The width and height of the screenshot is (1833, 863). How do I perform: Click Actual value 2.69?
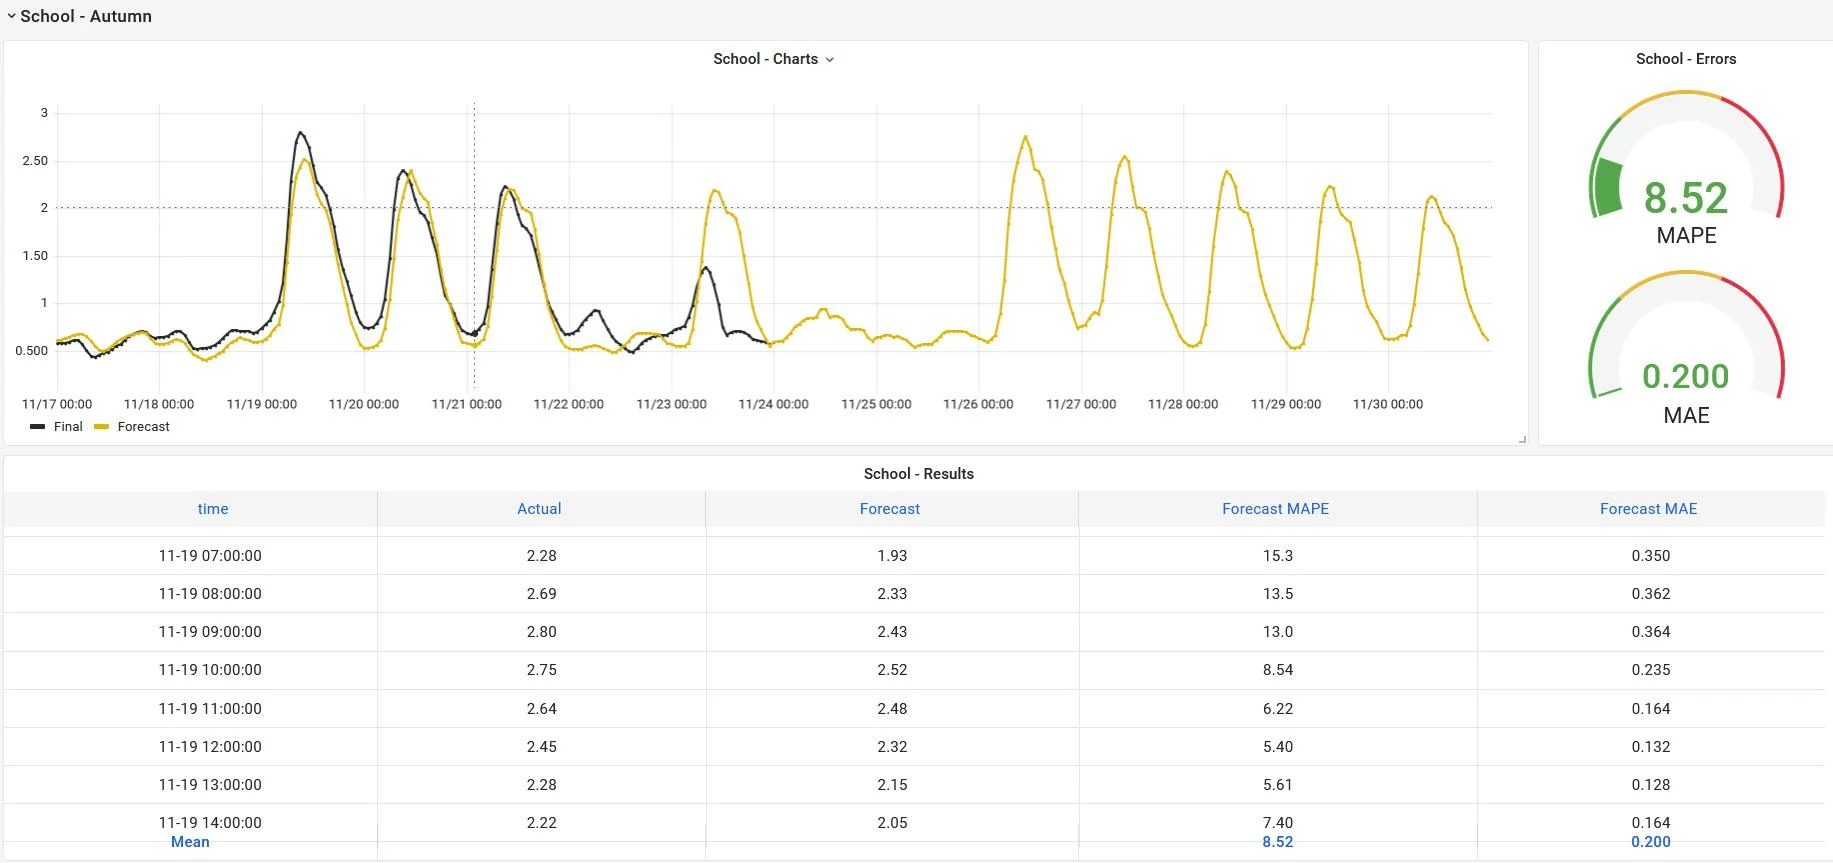pos(542,594)
